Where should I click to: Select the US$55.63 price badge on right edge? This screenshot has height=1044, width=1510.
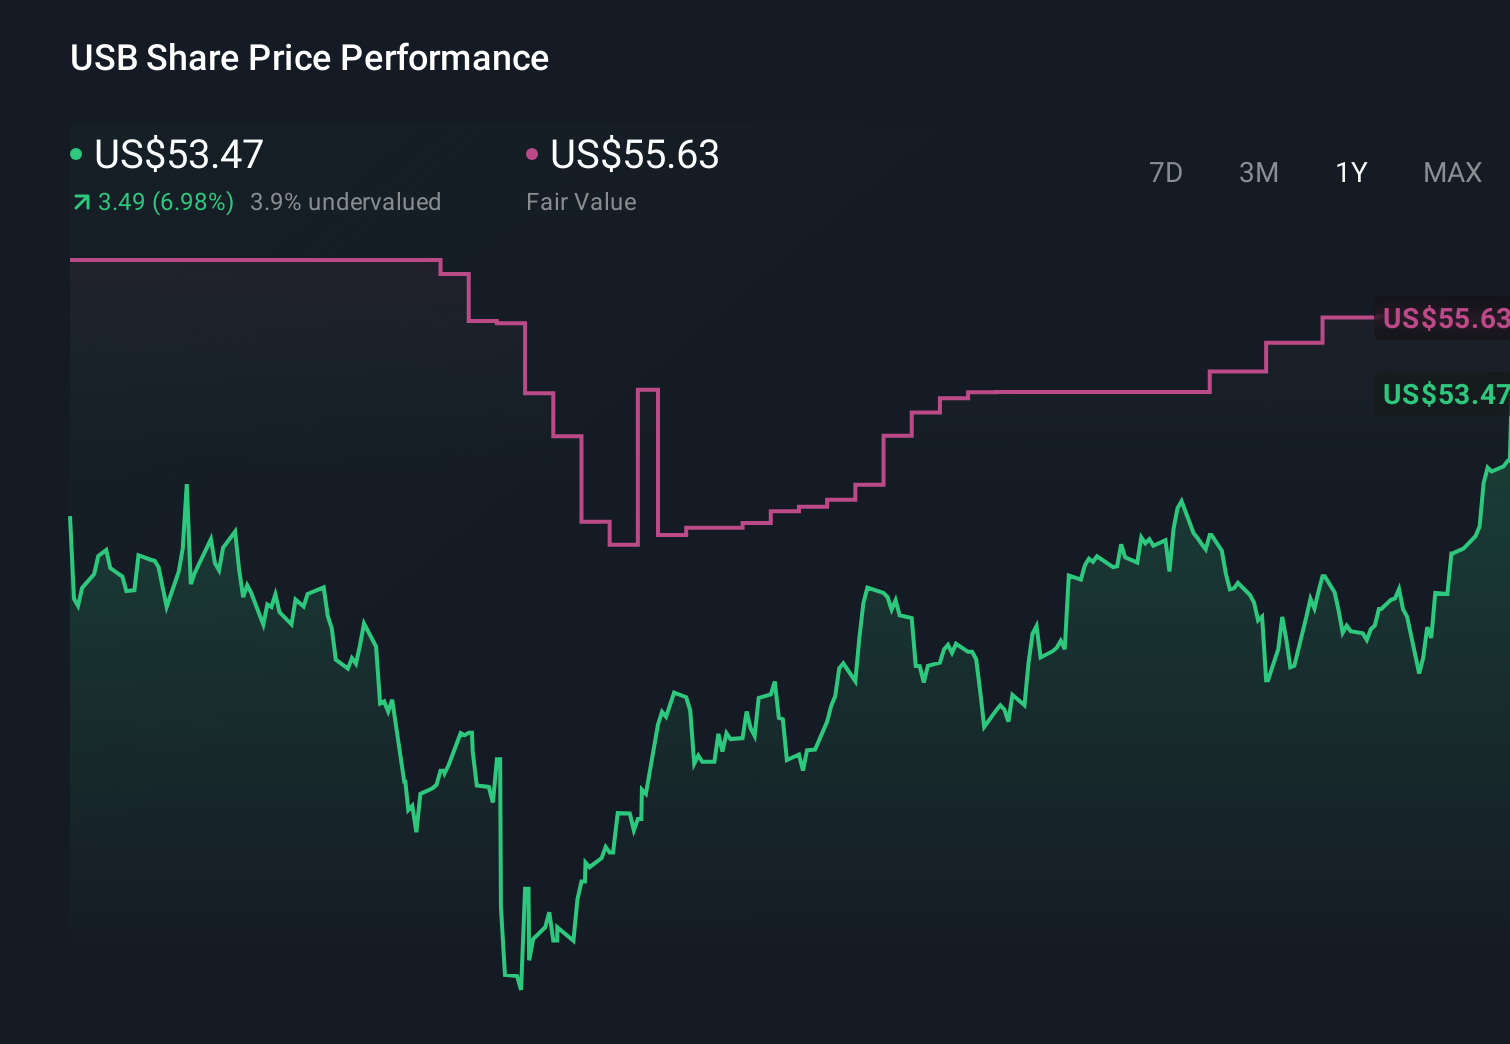point(1443,319)
